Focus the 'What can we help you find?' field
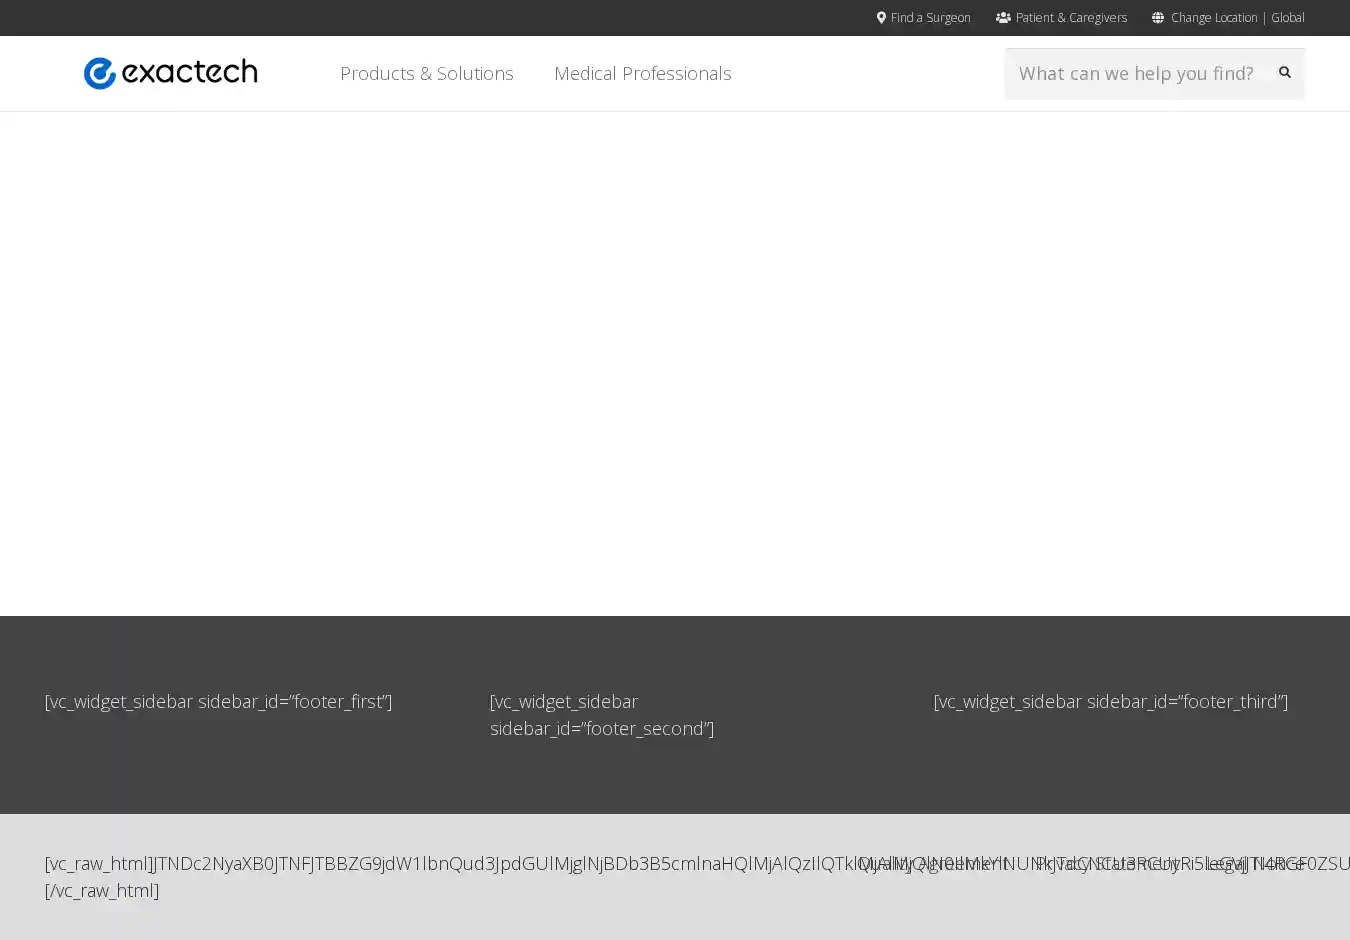 tap(1136, 73)
